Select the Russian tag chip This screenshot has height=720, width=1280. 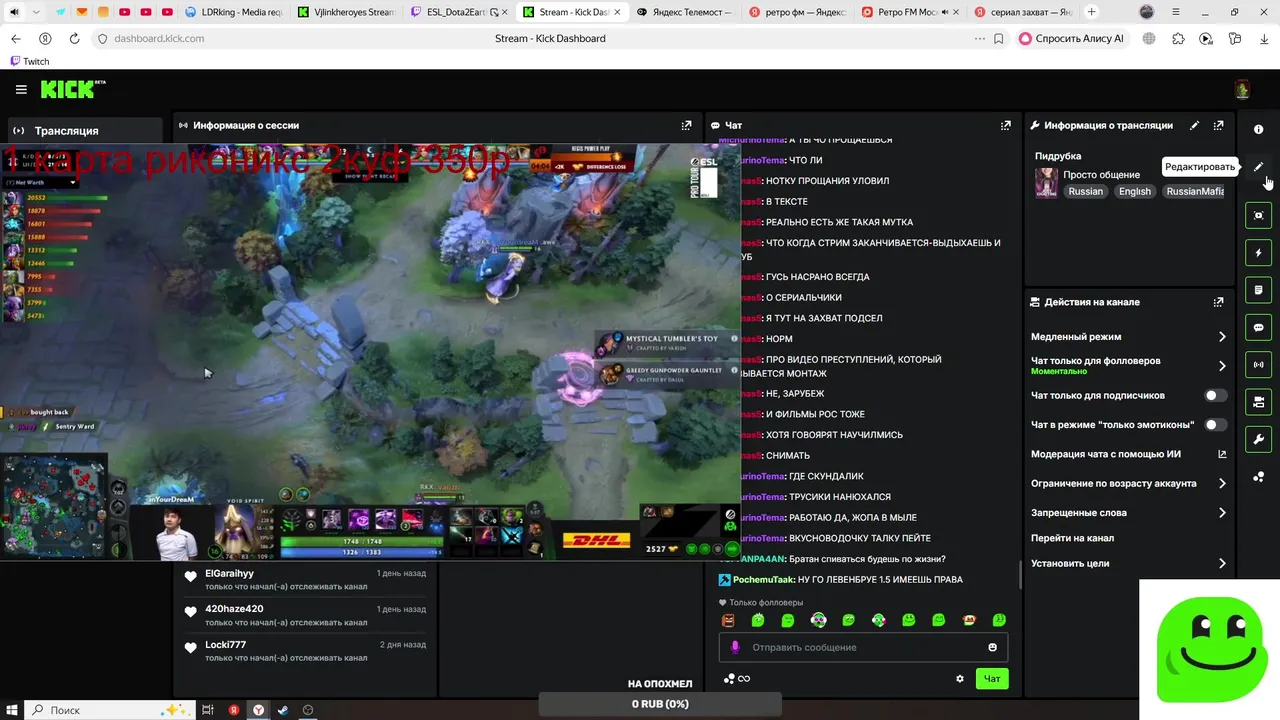[1085, 191]
